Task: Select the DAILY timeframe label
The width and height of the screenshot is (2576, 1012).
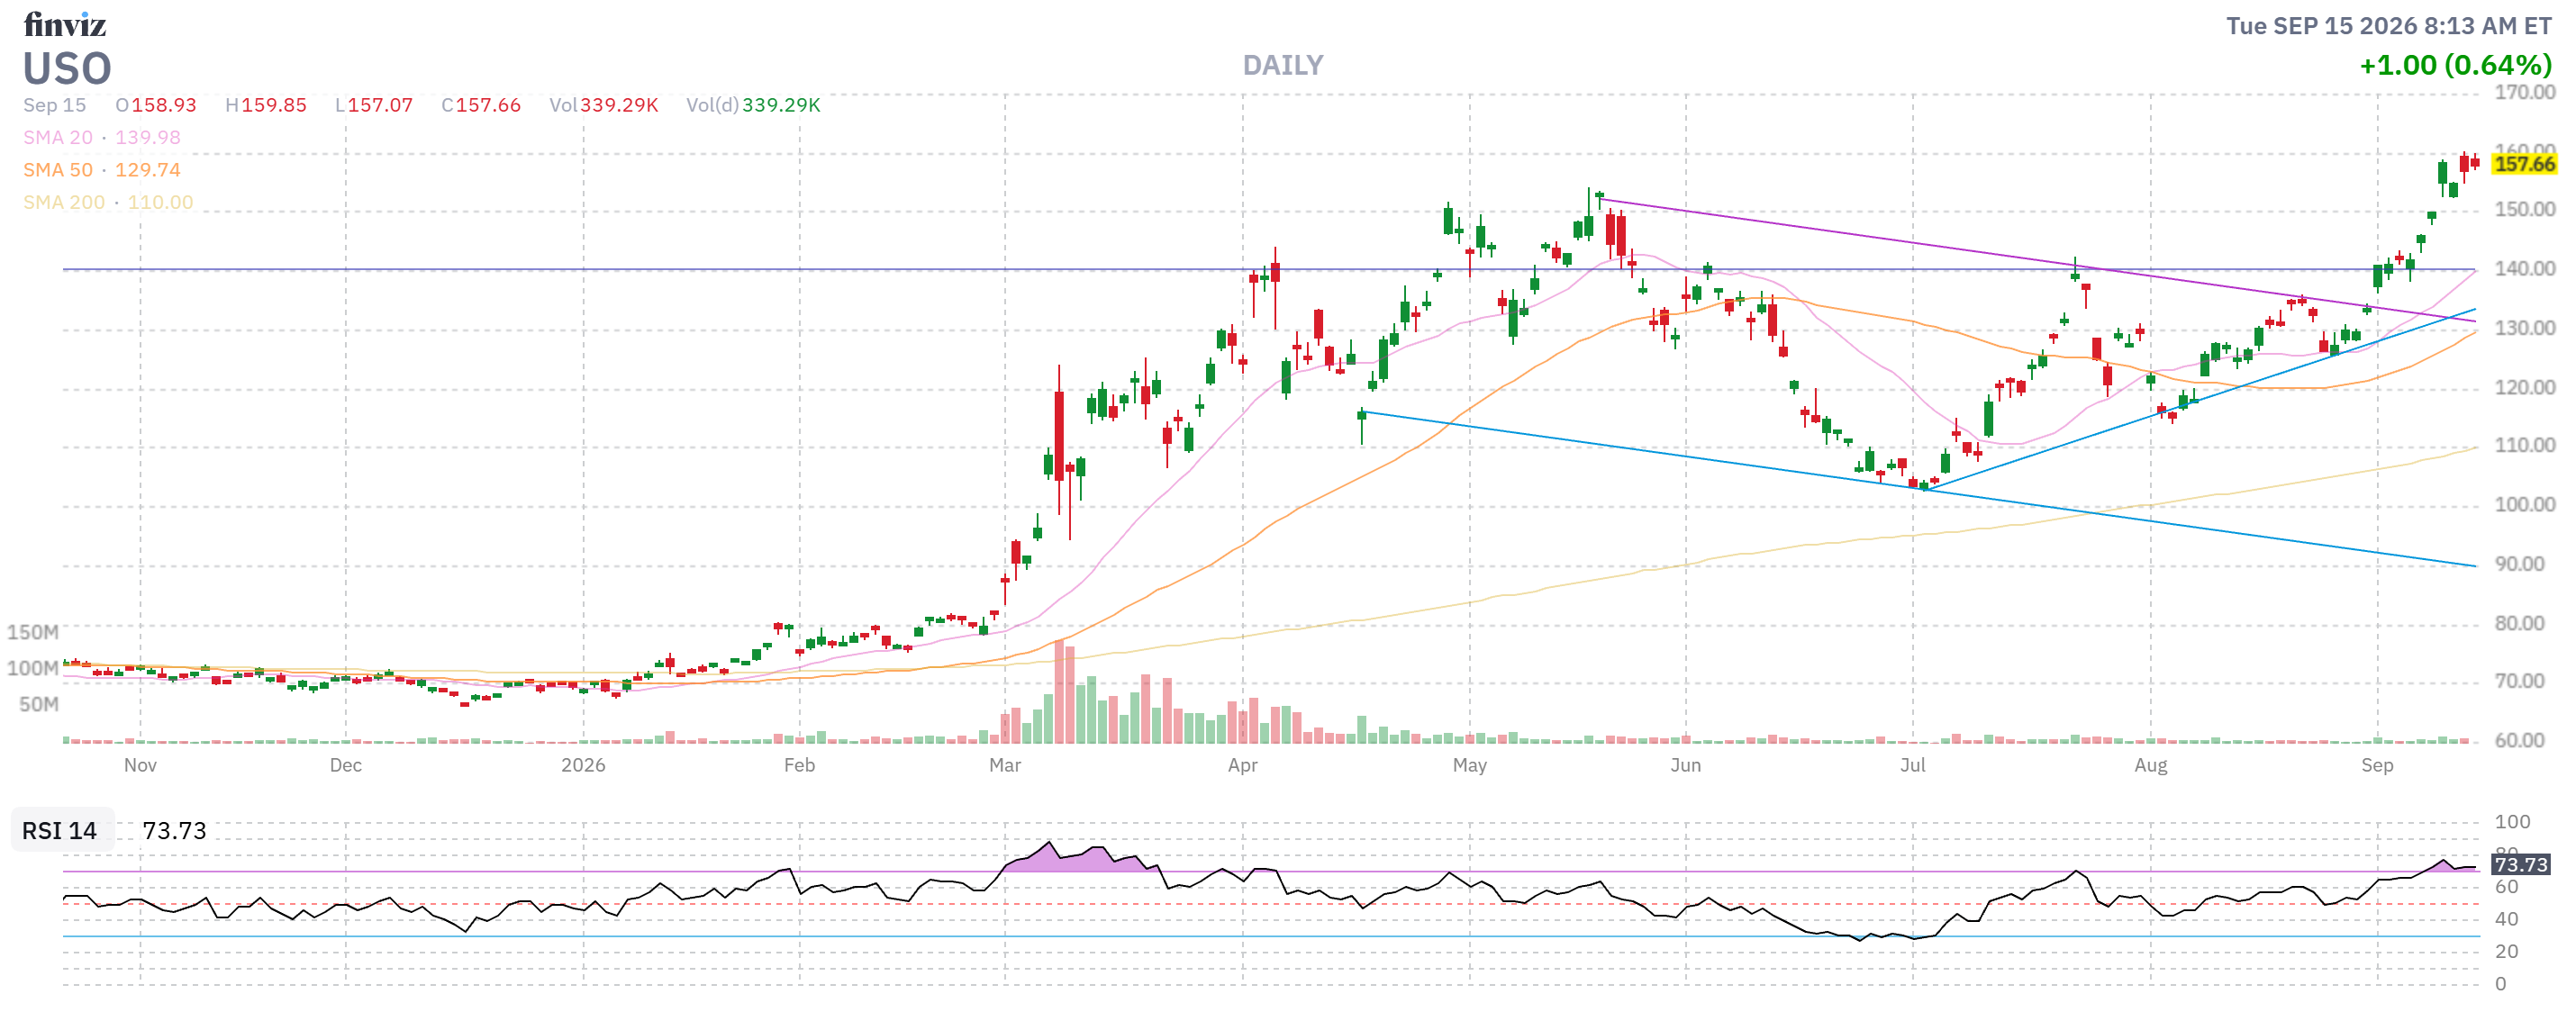Action: click(x=1283, y=66)
